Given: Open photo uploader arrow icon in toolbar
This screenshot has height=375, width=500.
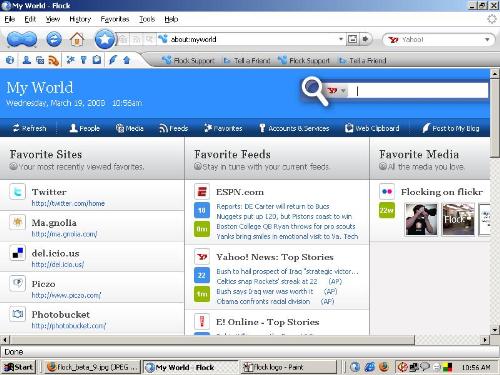Looking at the screenshot, I should pos(127,60).
